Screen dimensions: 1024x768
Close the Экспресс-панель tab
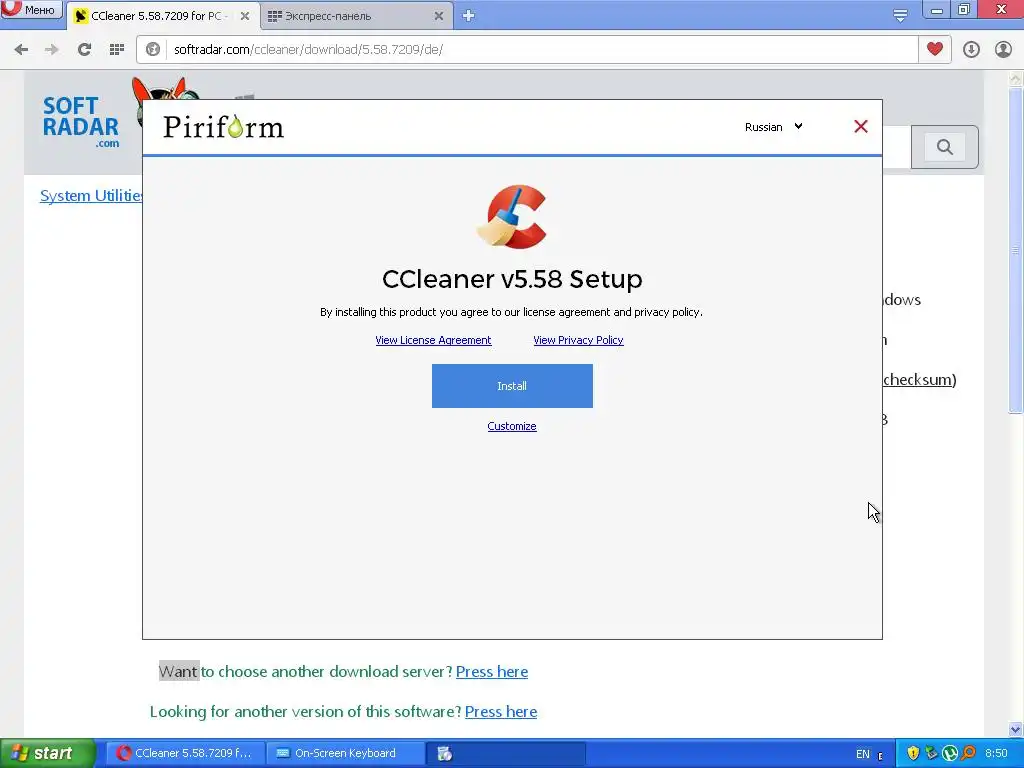coord(439,16)
